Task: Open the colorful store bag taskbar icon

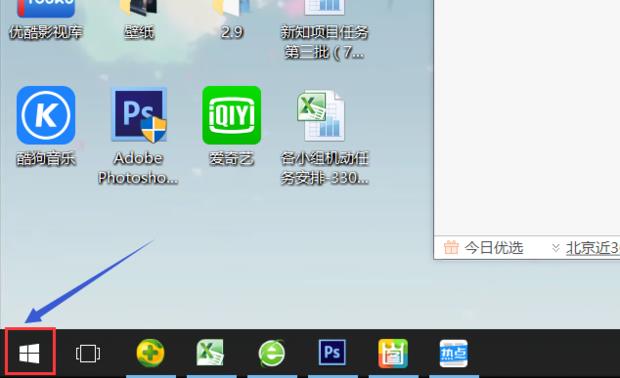Action: click(x=393, y=353)
